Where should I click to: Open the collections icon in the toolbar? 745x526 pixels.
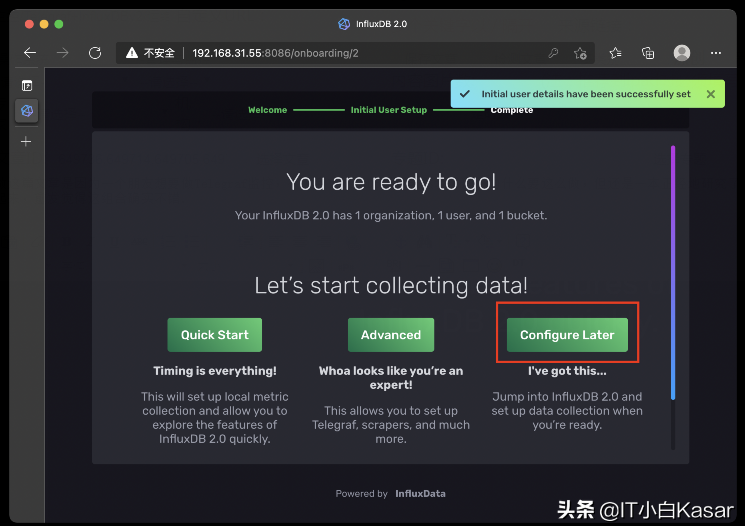click(648, 53)
